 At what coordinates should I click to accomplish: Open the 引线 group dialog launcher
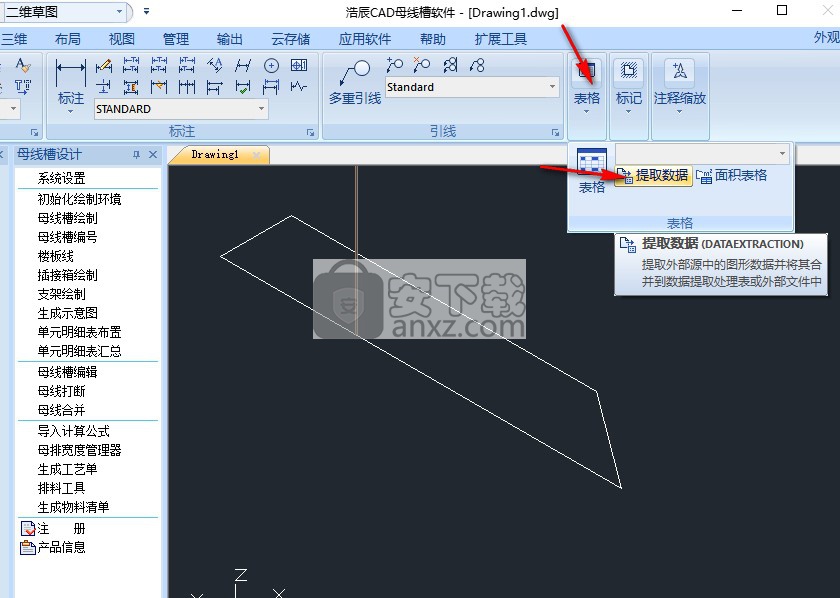(556, 132)
